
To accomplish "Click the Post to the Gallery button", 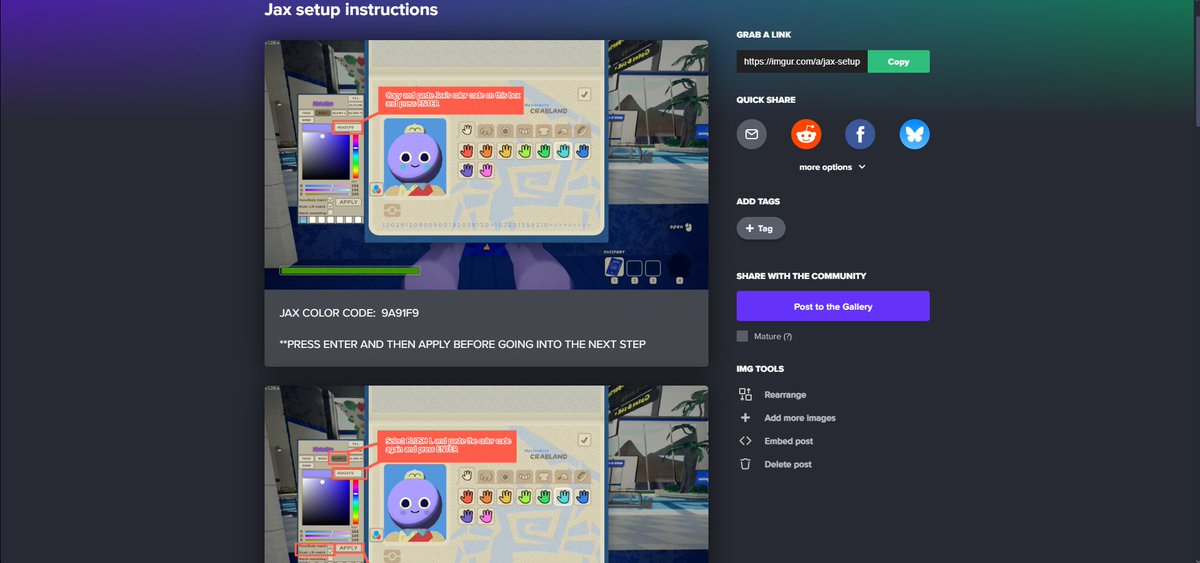I will [x=833, y=306].
